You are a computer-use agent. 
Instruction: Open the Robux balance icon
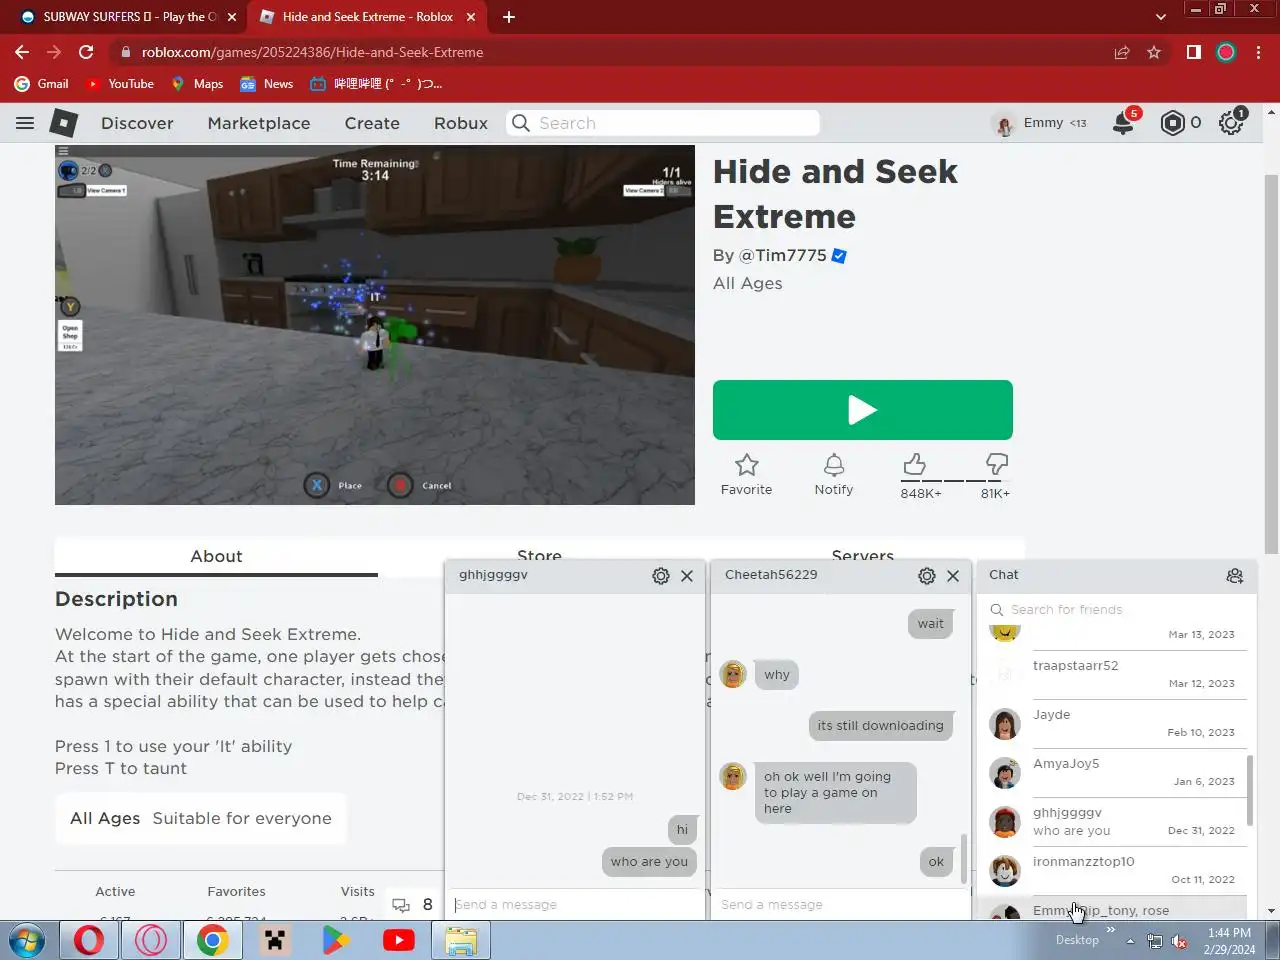coord(1172,123)
